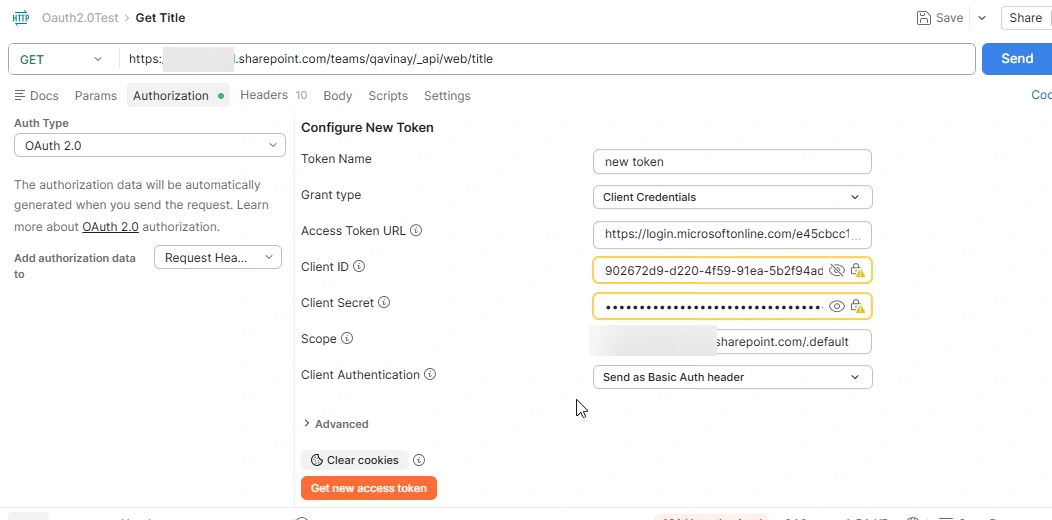Click the Scope input field

(x=732, y=342)
